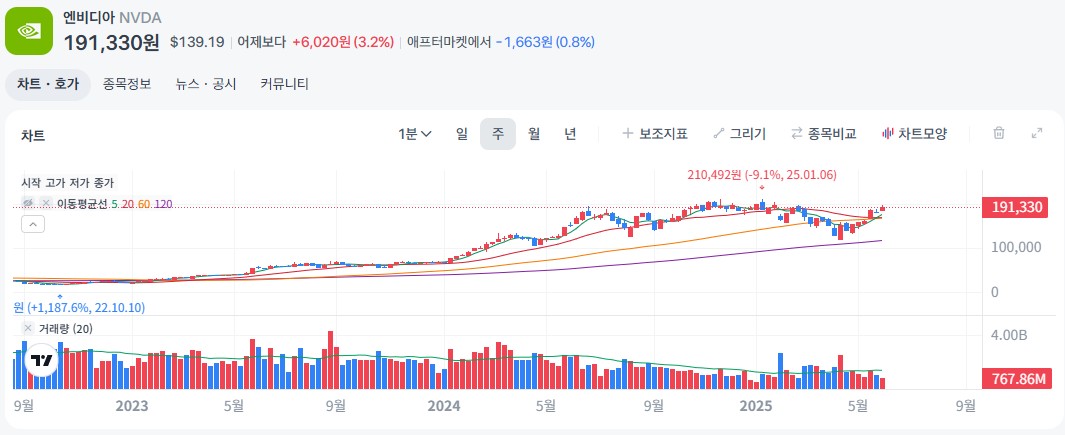This screenshot has height=435, width=1065.
Task: Toggle visibility of 이동평균선 moving average lines
Action: (29, 203)
